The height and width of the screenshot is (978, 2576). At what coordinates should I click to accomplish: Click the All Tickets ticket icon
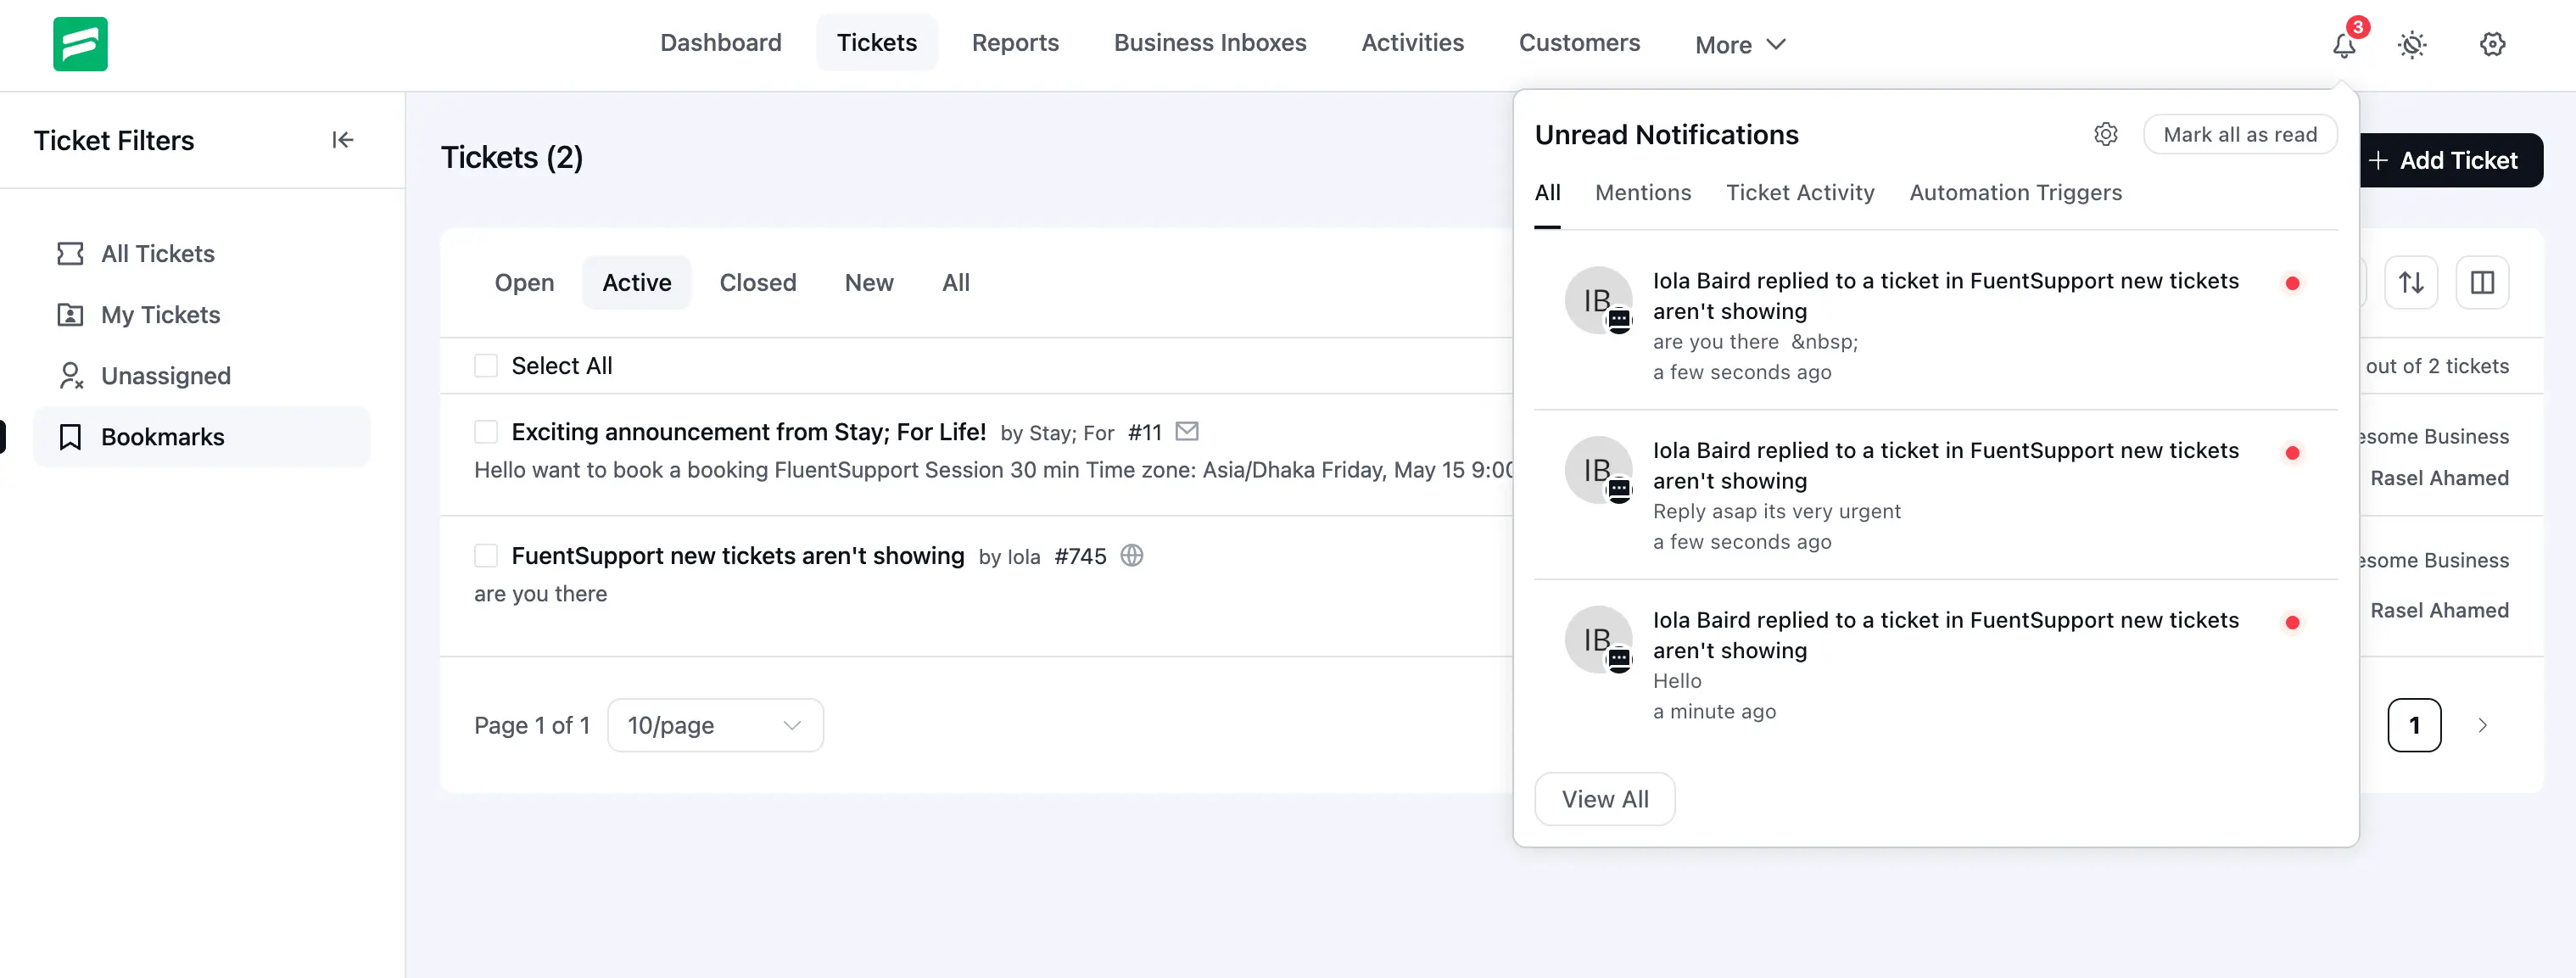(x=70, y=254)
